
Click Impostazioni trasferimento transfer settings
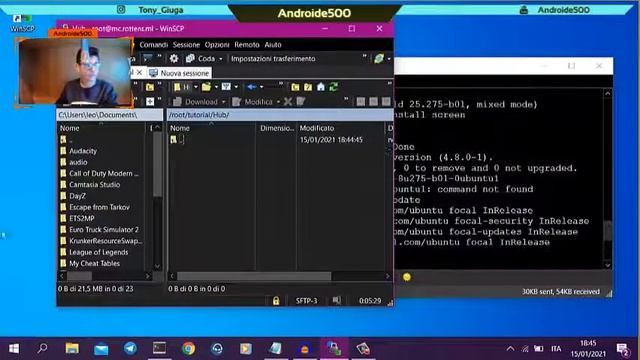pyautogui.click(x=273, y=59)
